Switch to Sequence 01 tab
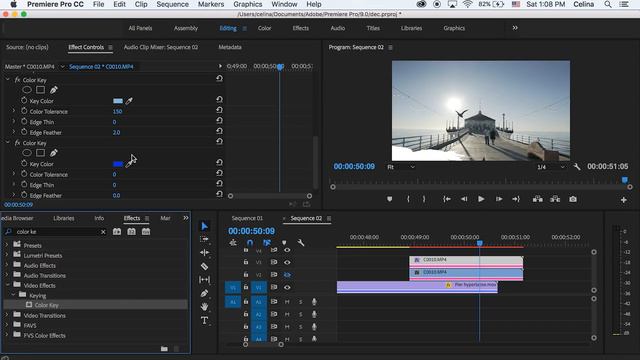The height and width of the screenshot is (360, 640). coord(247,218)
